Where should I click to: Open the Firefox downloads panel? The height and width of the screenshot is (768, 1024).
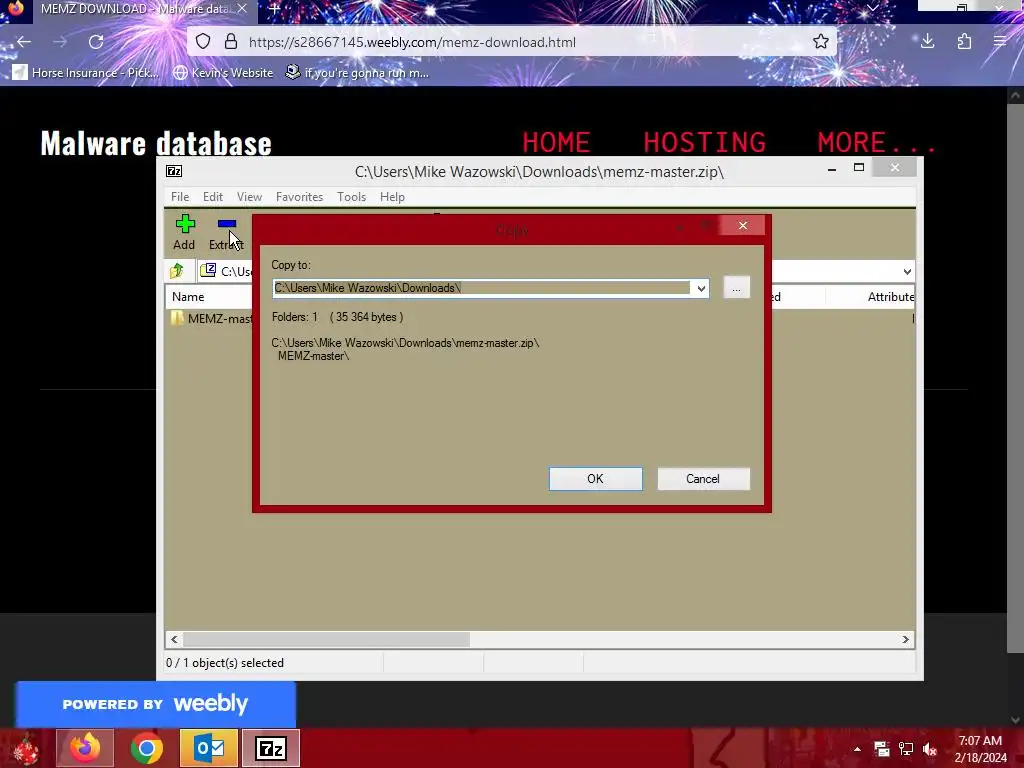click(x=927, y=42)
